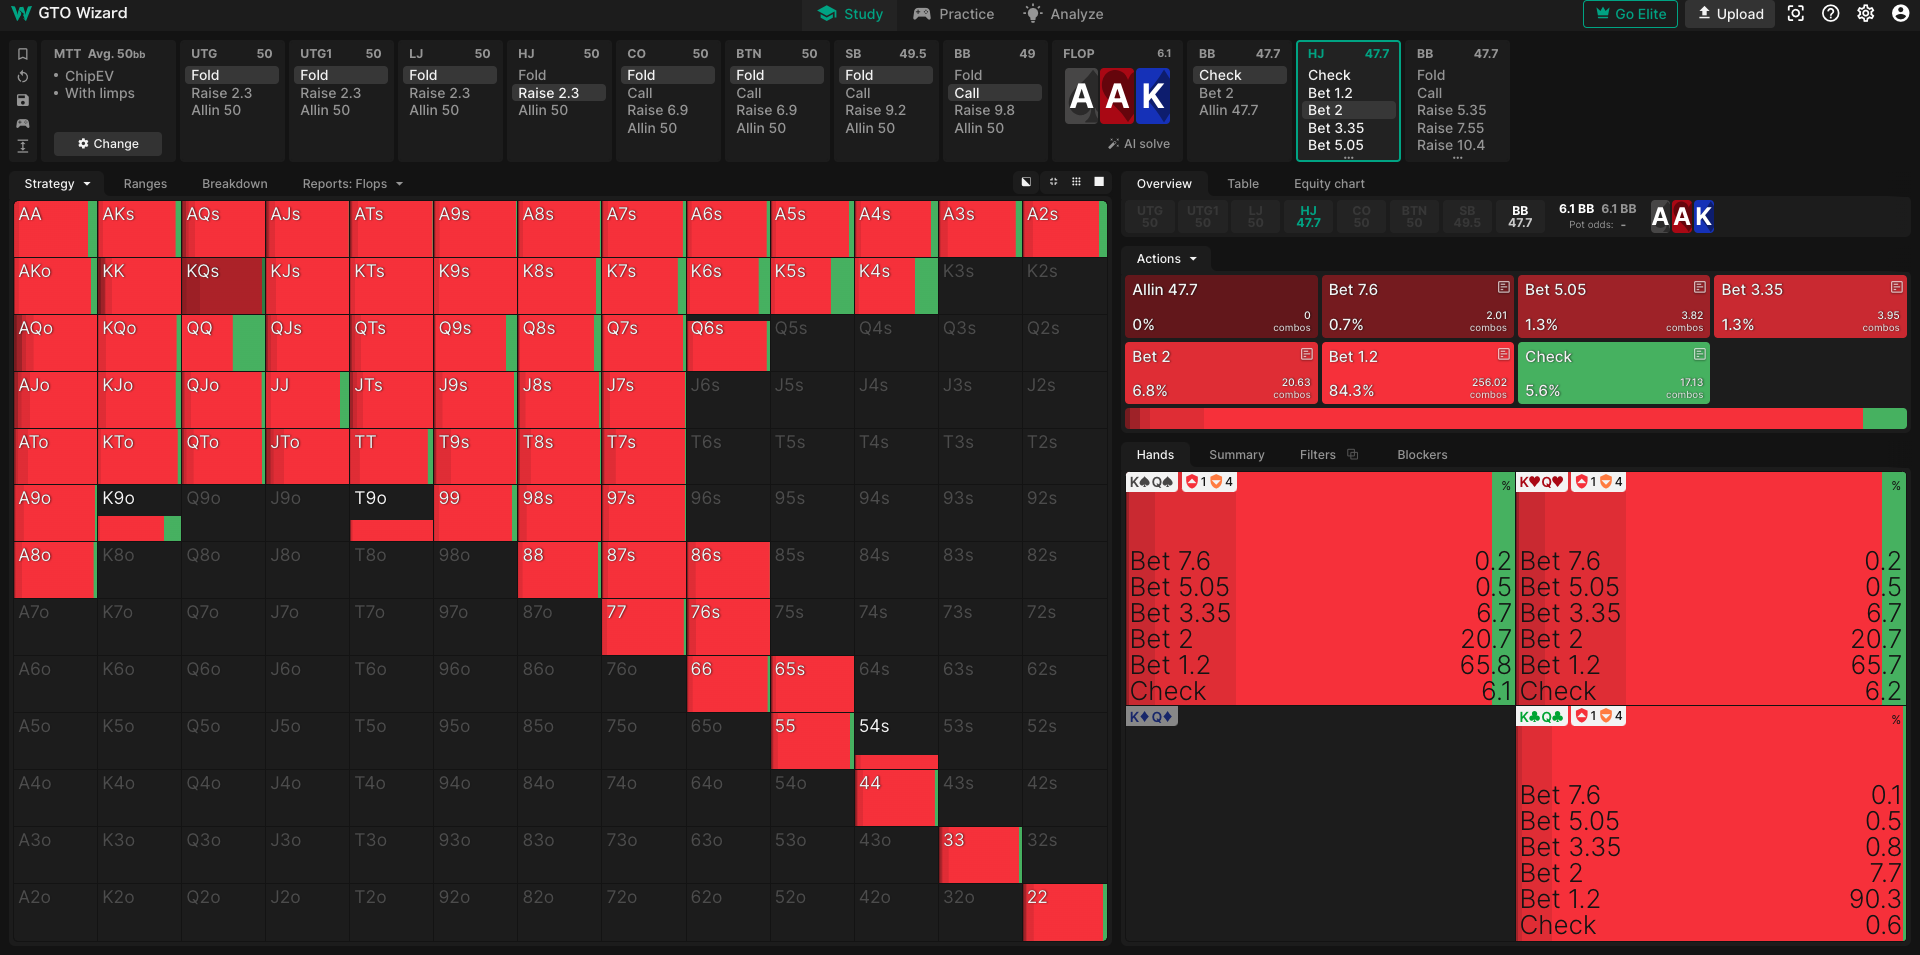Select the AA cell in matrix
The image size is (1920, 955).
point(55,229)
